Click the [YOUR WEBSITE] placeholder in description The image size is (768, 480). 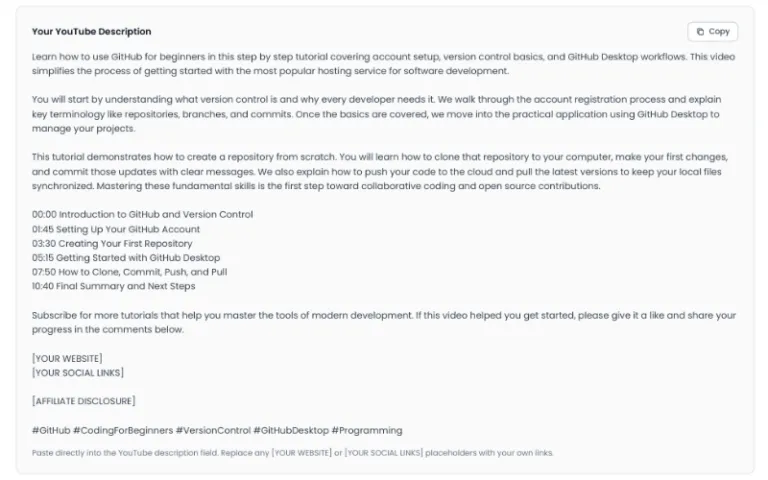click(x=67, y=359)
